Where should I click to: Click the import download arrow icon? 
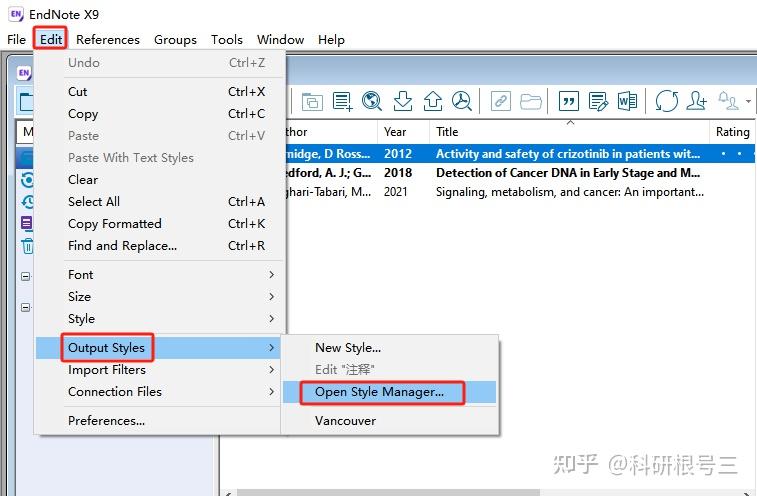point(403,101)
